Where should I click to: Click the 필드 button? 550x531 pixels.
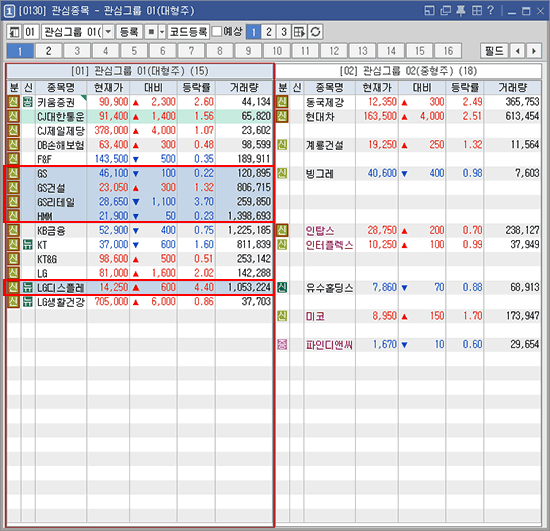point(494,51)
